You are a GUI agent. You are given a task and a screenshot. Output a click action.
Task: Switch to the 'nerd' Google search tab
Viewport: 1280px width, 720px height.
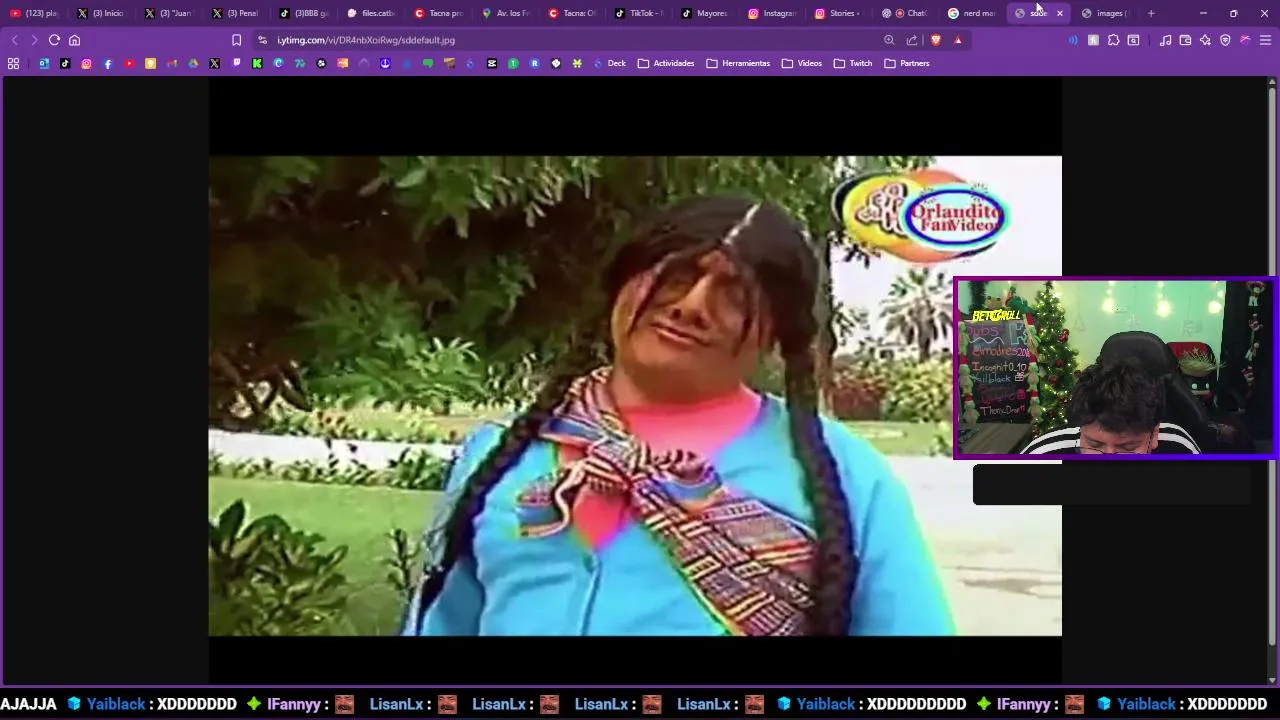tap(972, 13)
